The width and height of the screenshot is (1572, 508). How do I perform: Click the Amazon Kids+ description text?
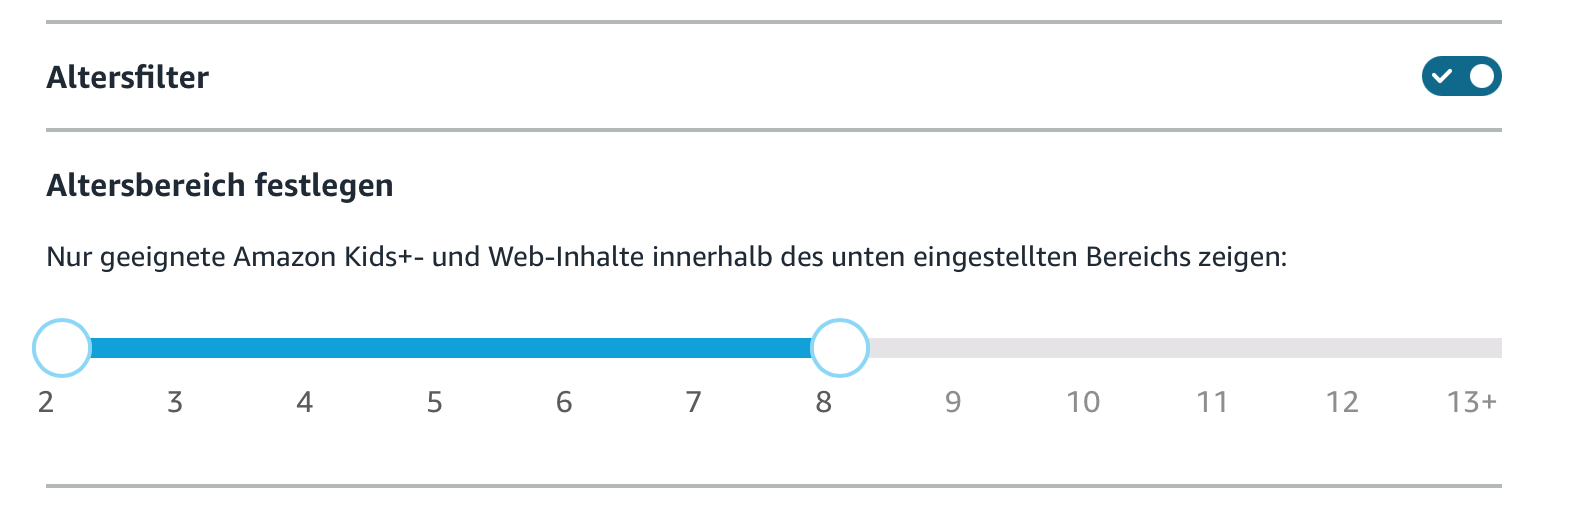pos(666,257)
